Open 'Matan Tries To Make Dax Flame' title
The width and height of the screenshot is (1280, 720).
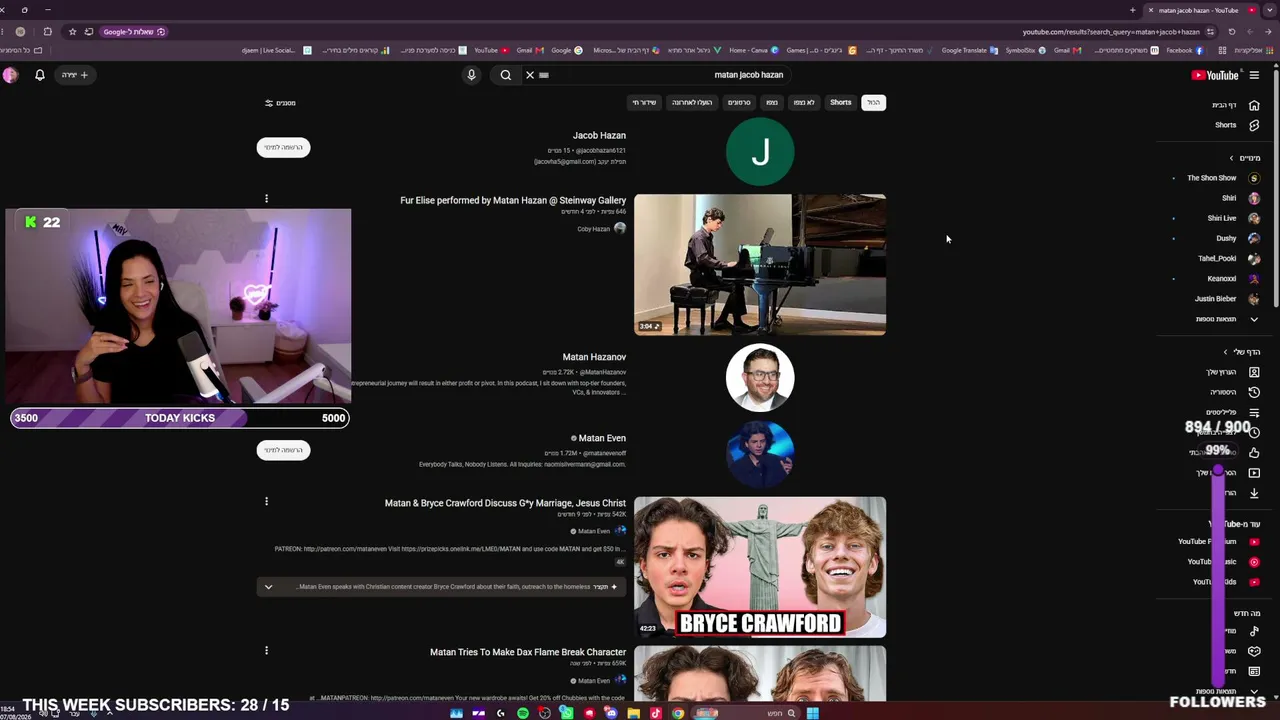tap(528, 652)
